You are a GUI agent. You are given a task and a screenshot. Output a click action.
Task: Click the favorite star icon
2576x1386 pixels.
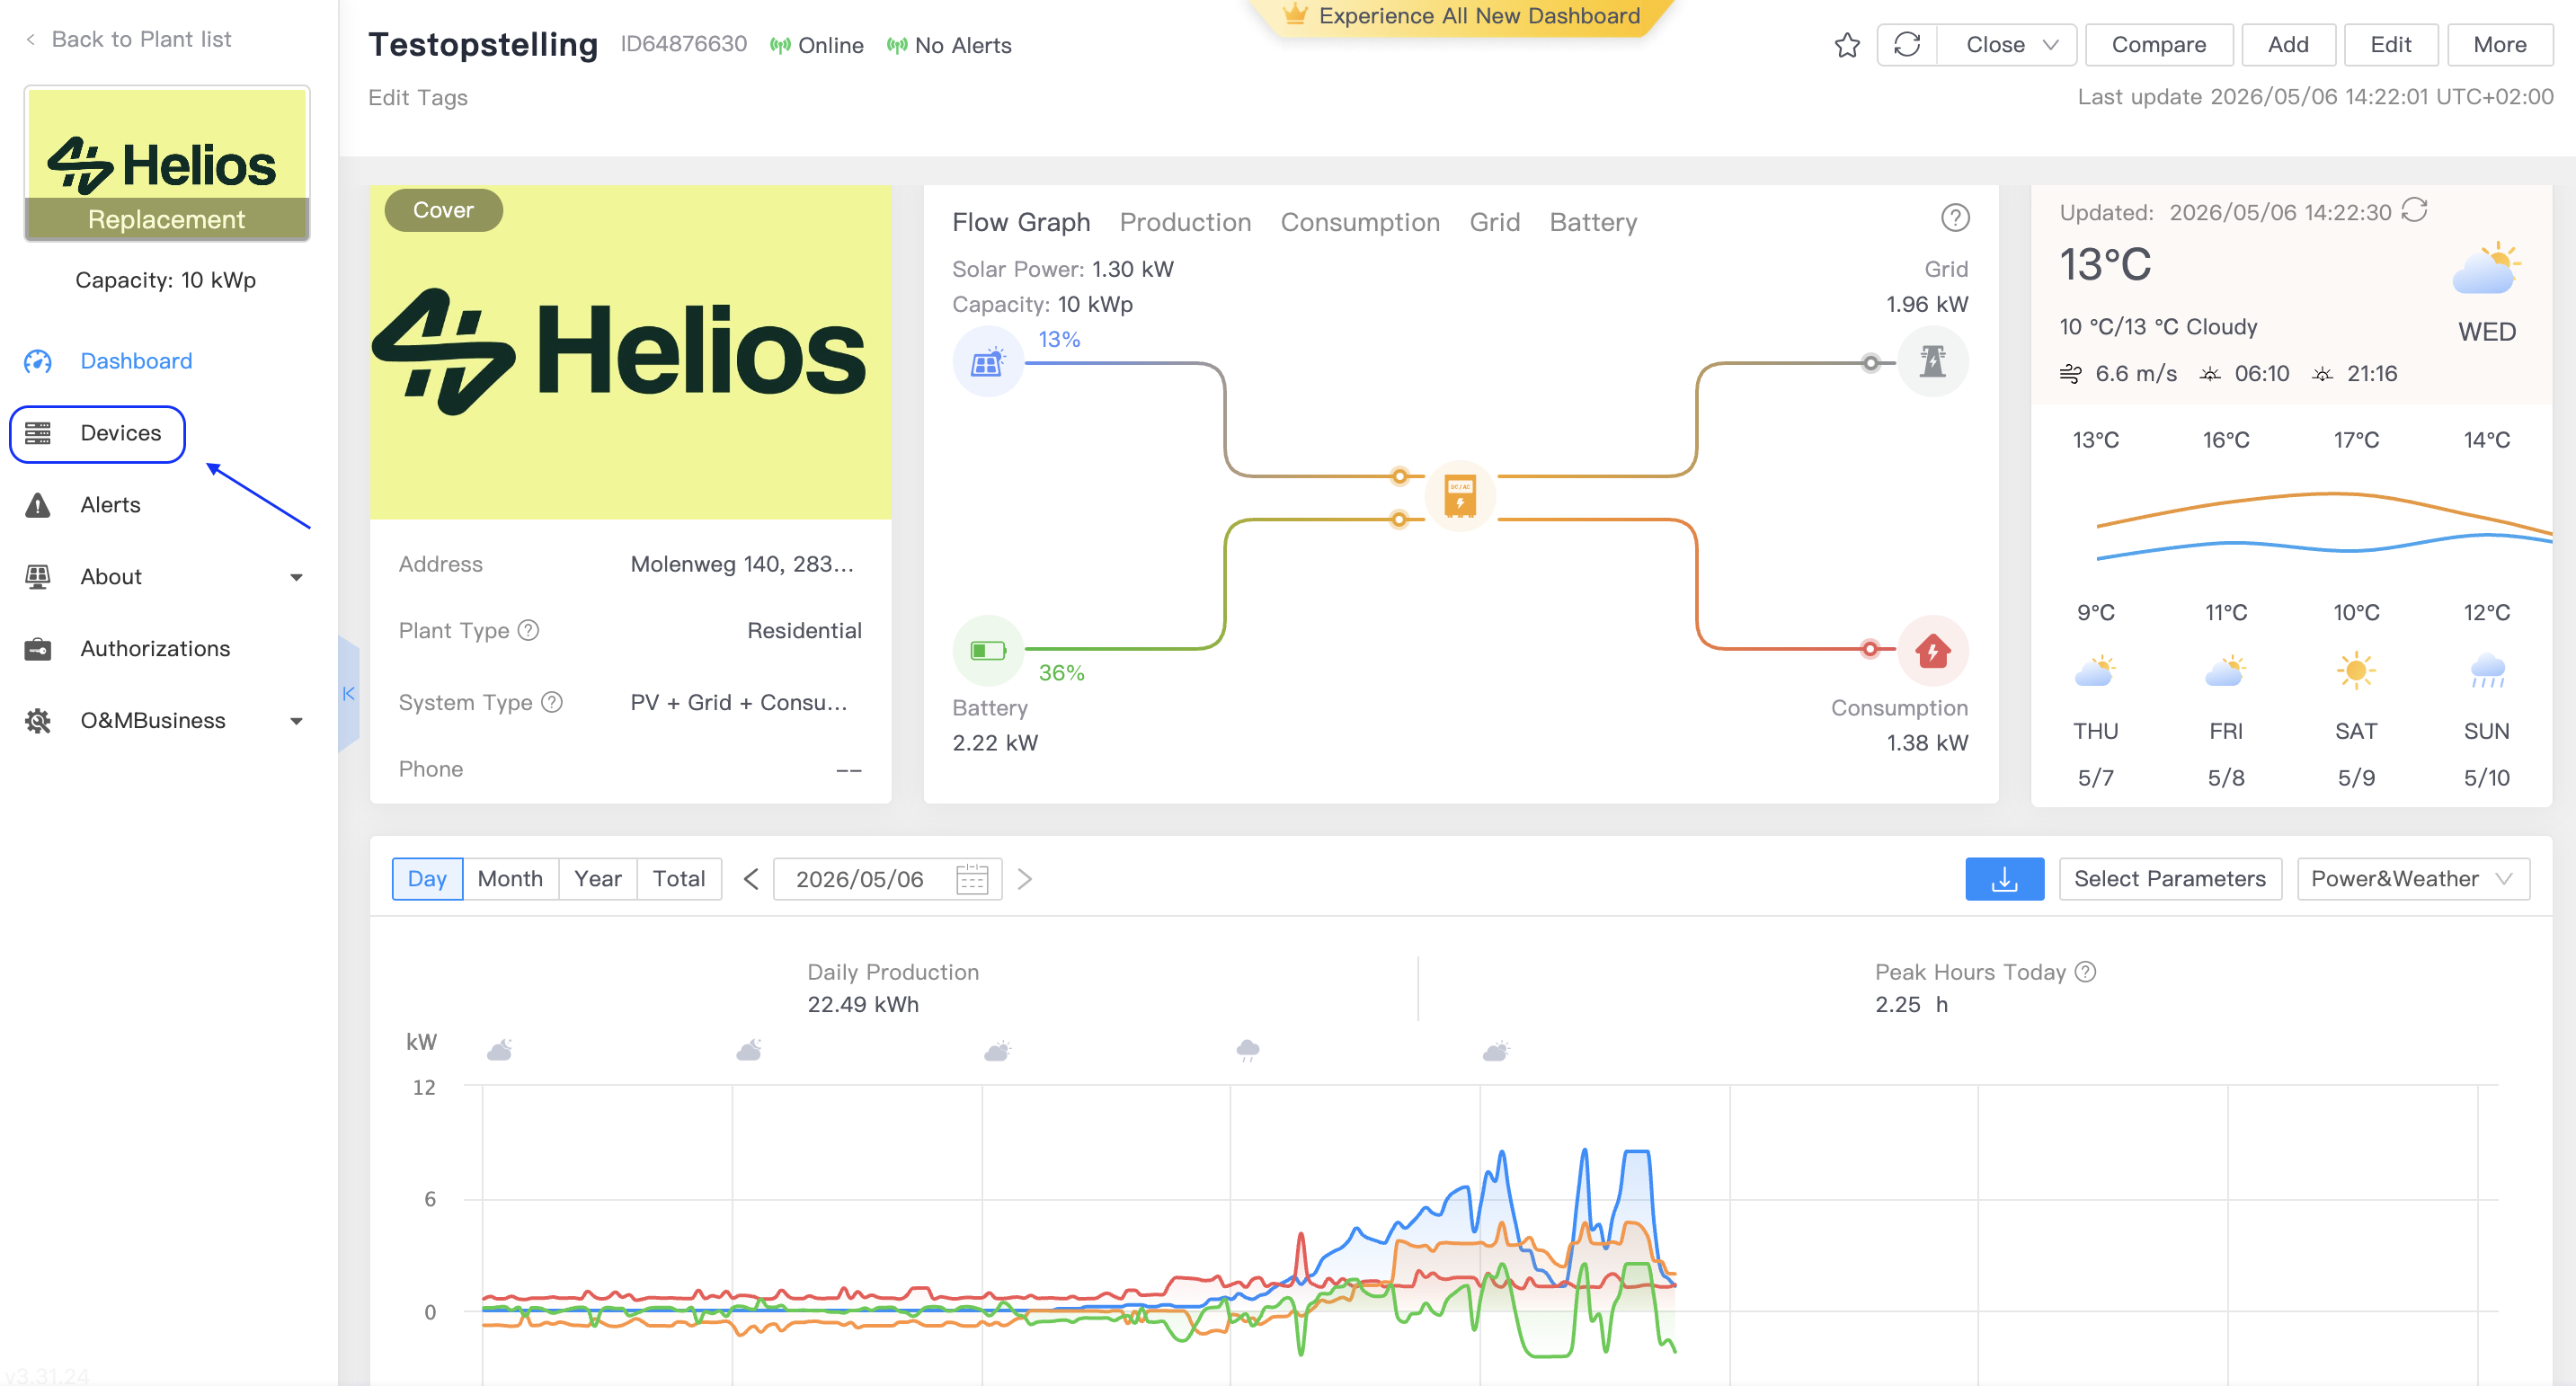tap(1847, 45)
